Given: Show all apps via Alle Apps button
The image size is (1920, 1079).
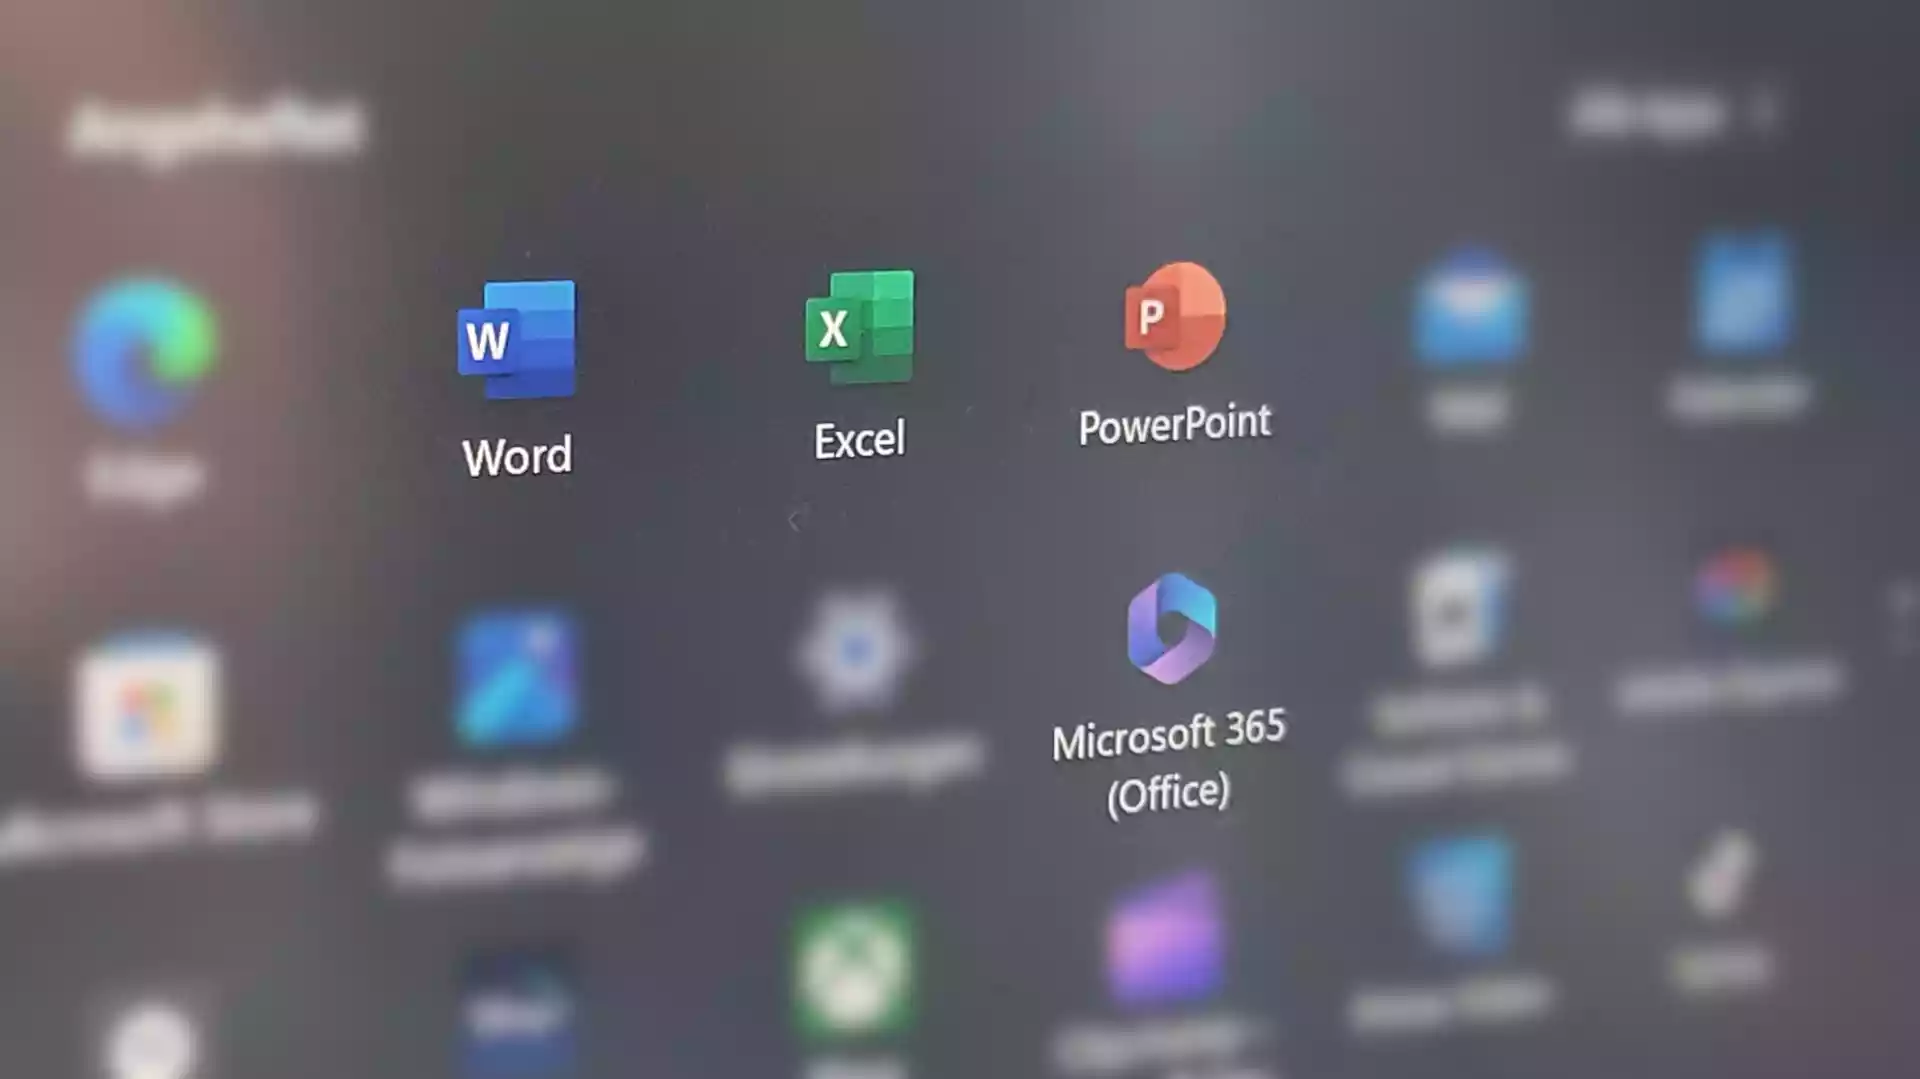Looking at the screenshot, I should [1676, 114].
